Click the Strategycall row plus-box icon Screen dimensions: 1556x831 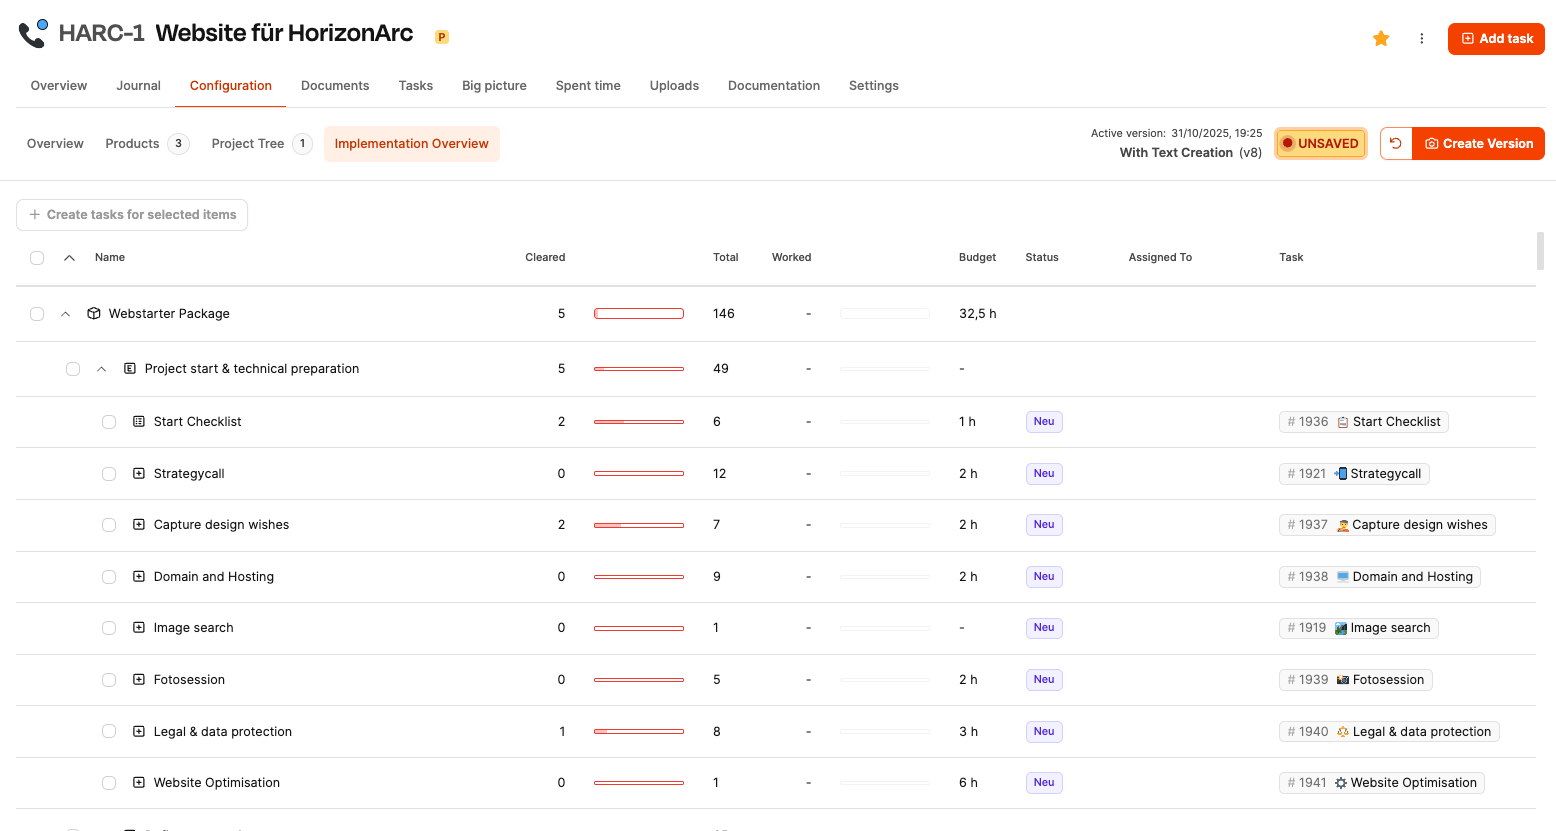coord(139,474)
